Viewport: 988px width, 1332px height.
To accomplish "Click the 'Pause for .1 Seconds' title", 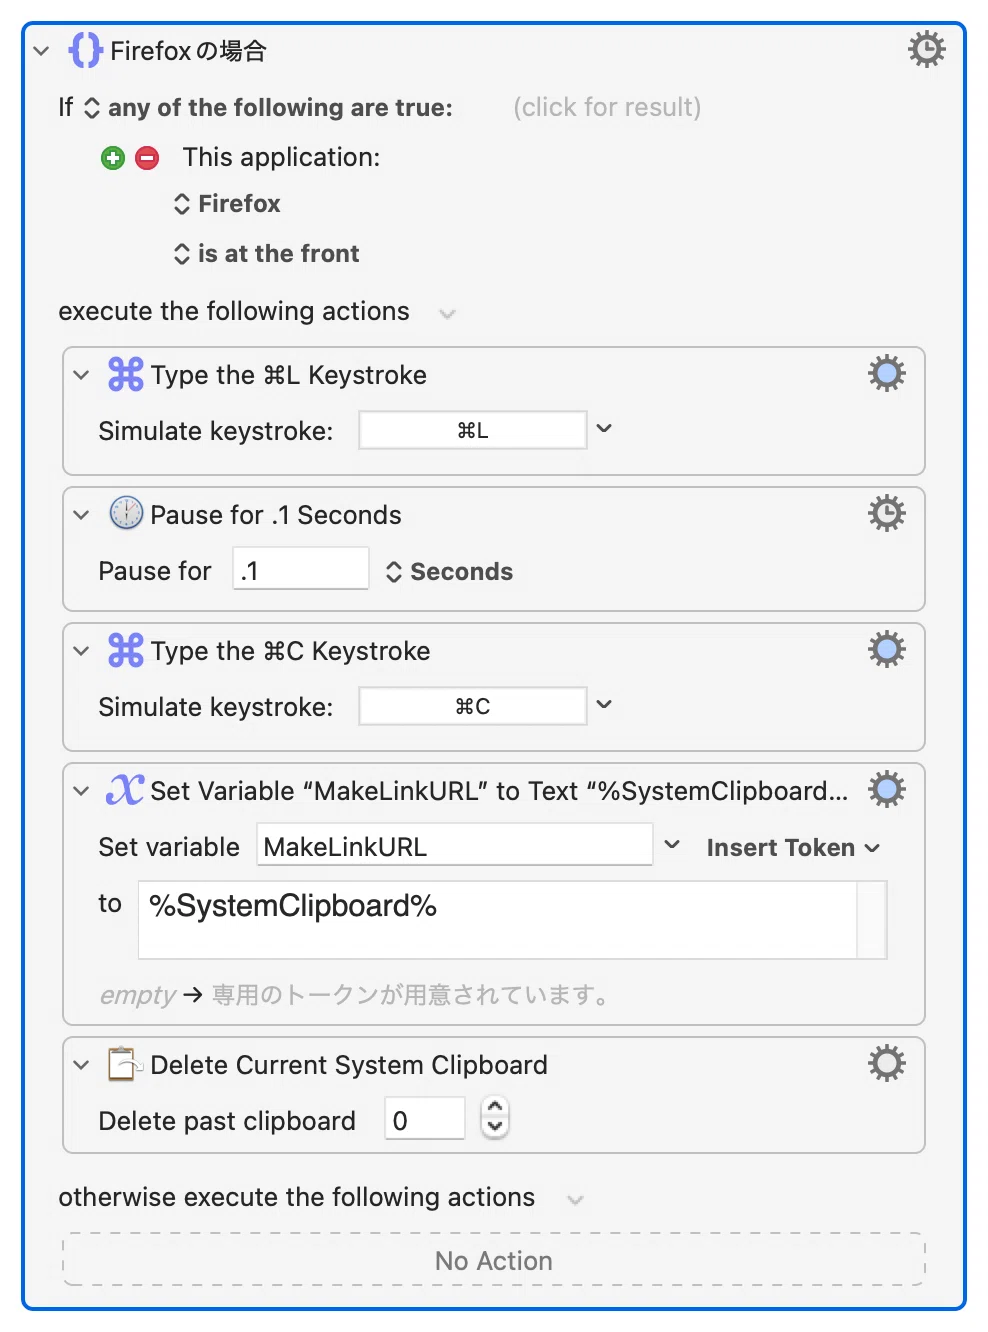I will click(276, 515).
